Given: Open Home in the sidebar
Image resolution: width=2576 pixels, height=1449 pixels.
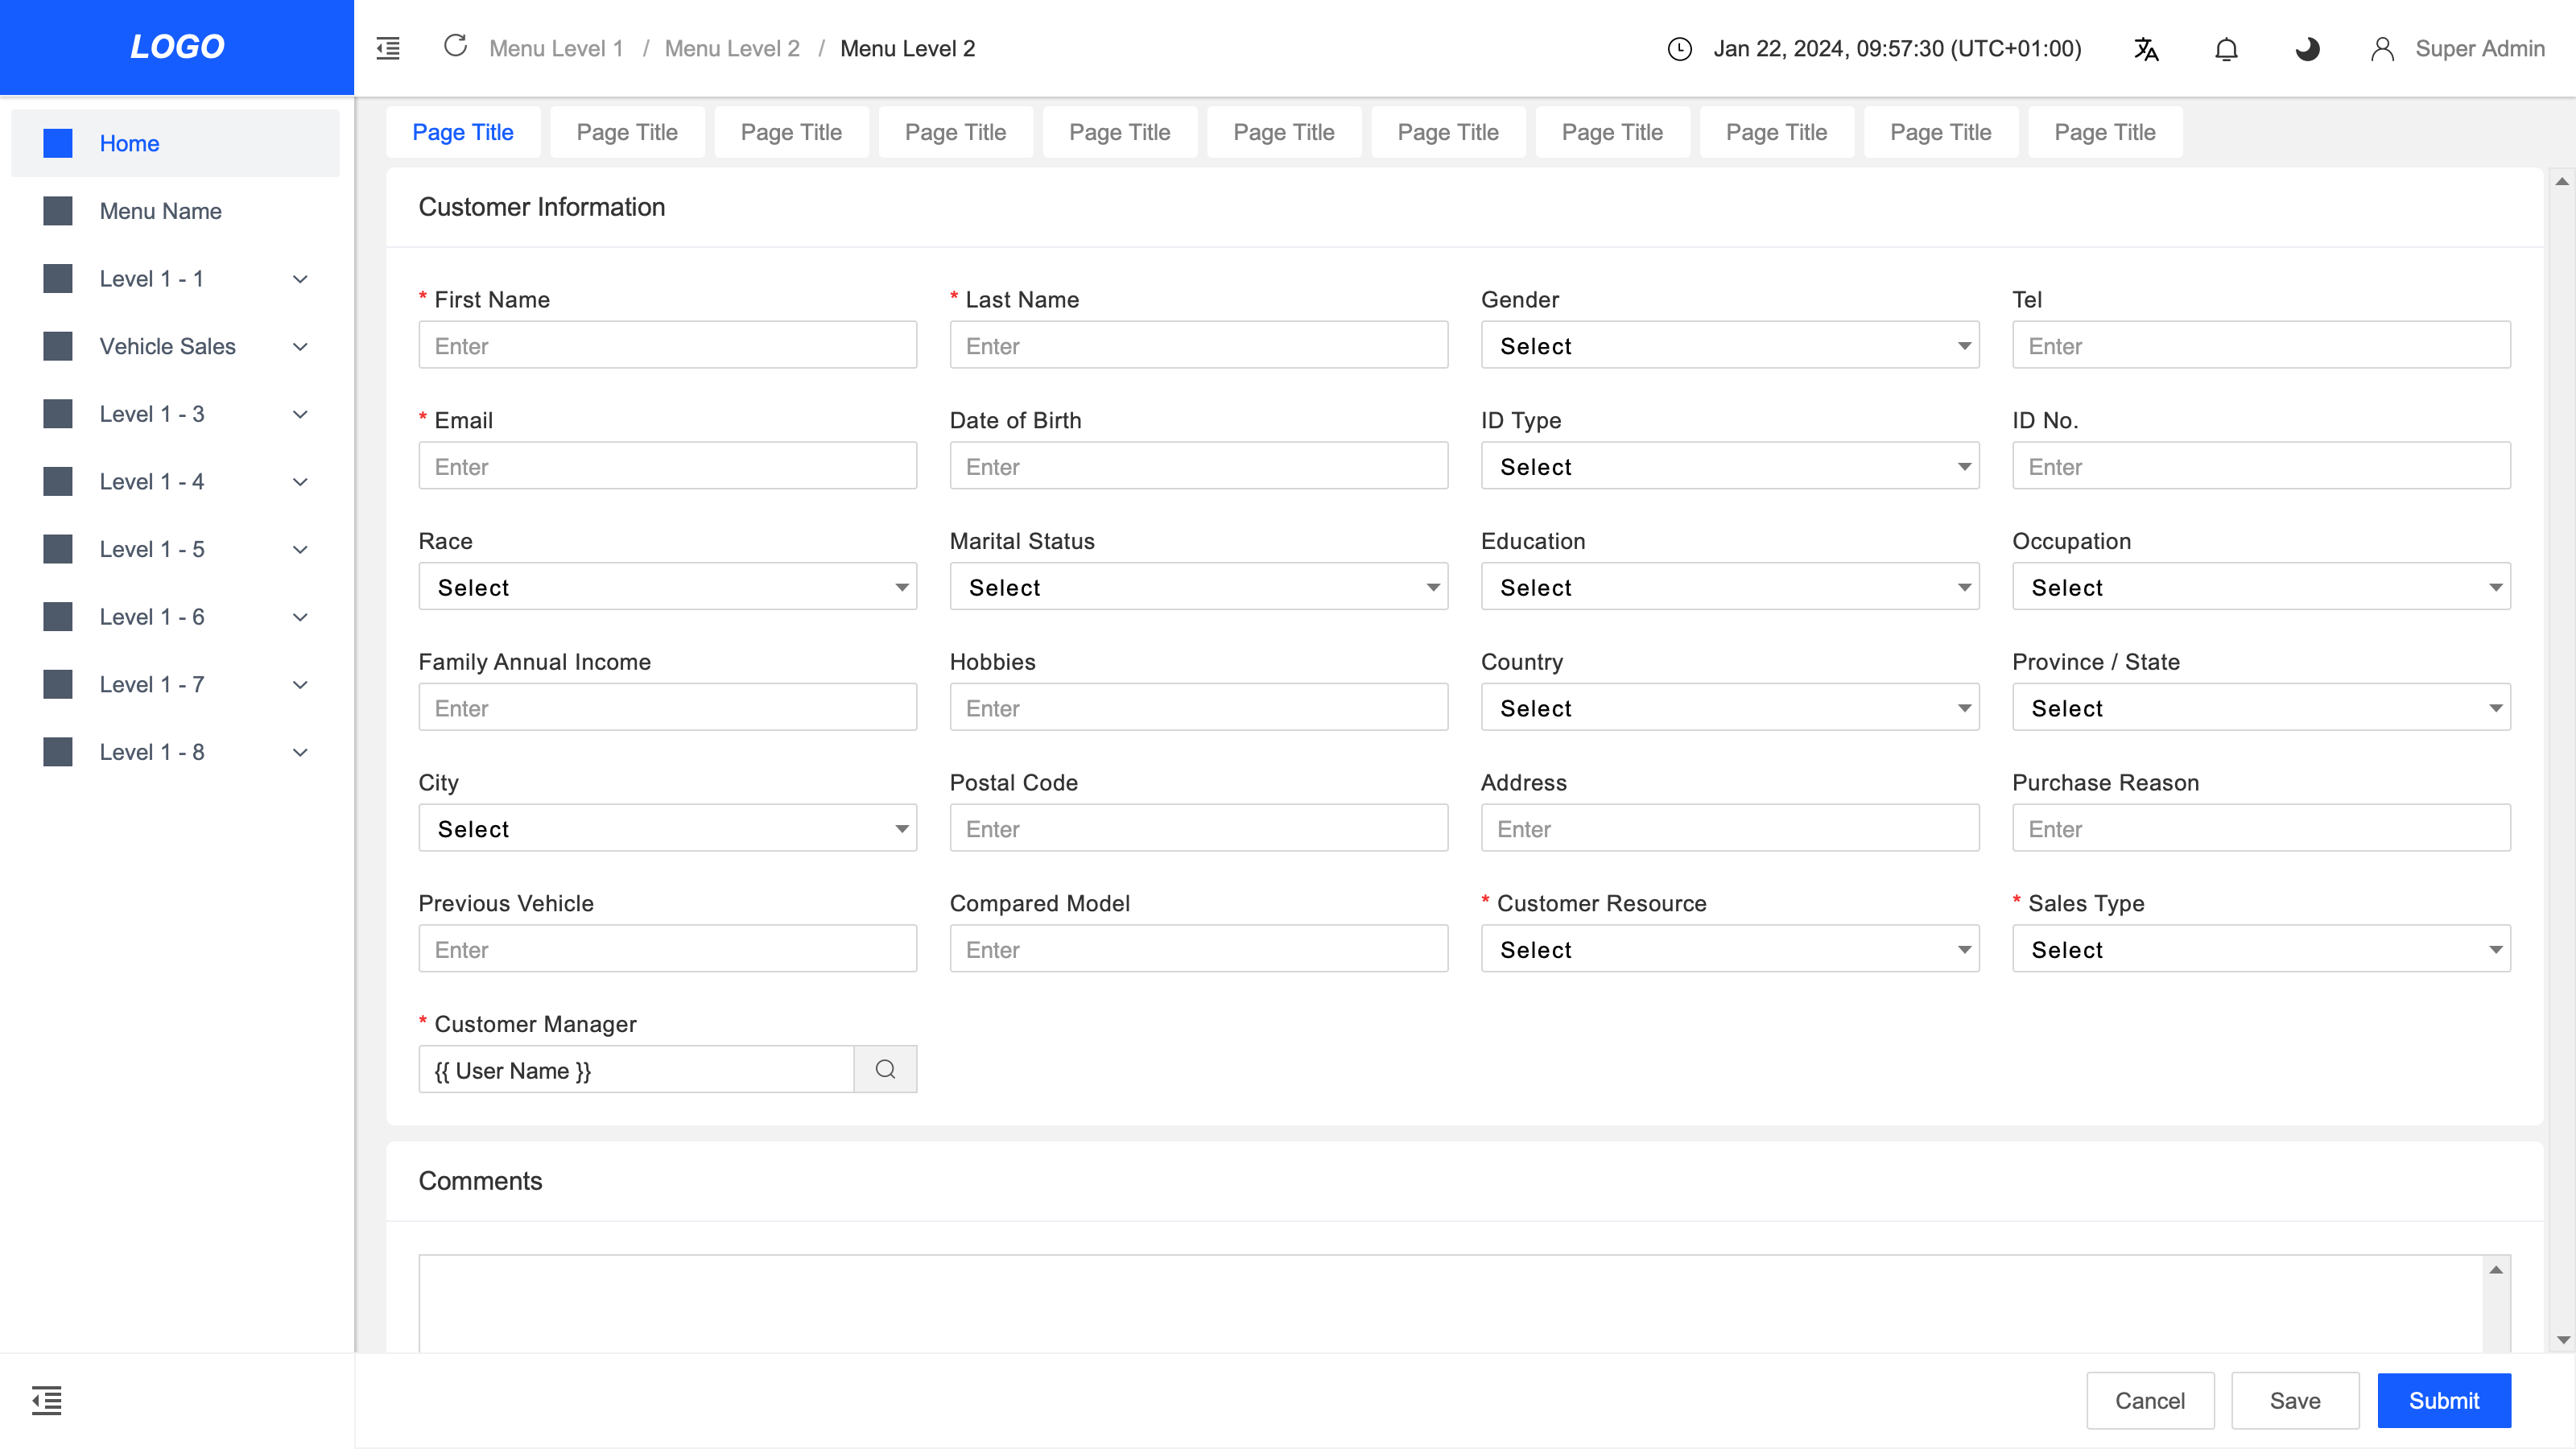Looking at the screenshot, I should click(175, 143).
